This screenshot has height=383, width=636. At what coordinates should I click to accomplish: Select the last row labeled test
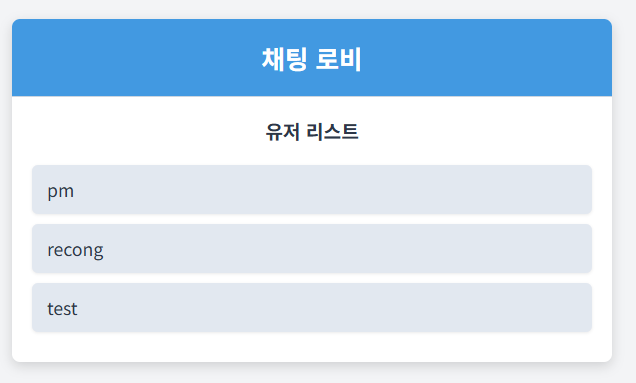pos(312,308)
